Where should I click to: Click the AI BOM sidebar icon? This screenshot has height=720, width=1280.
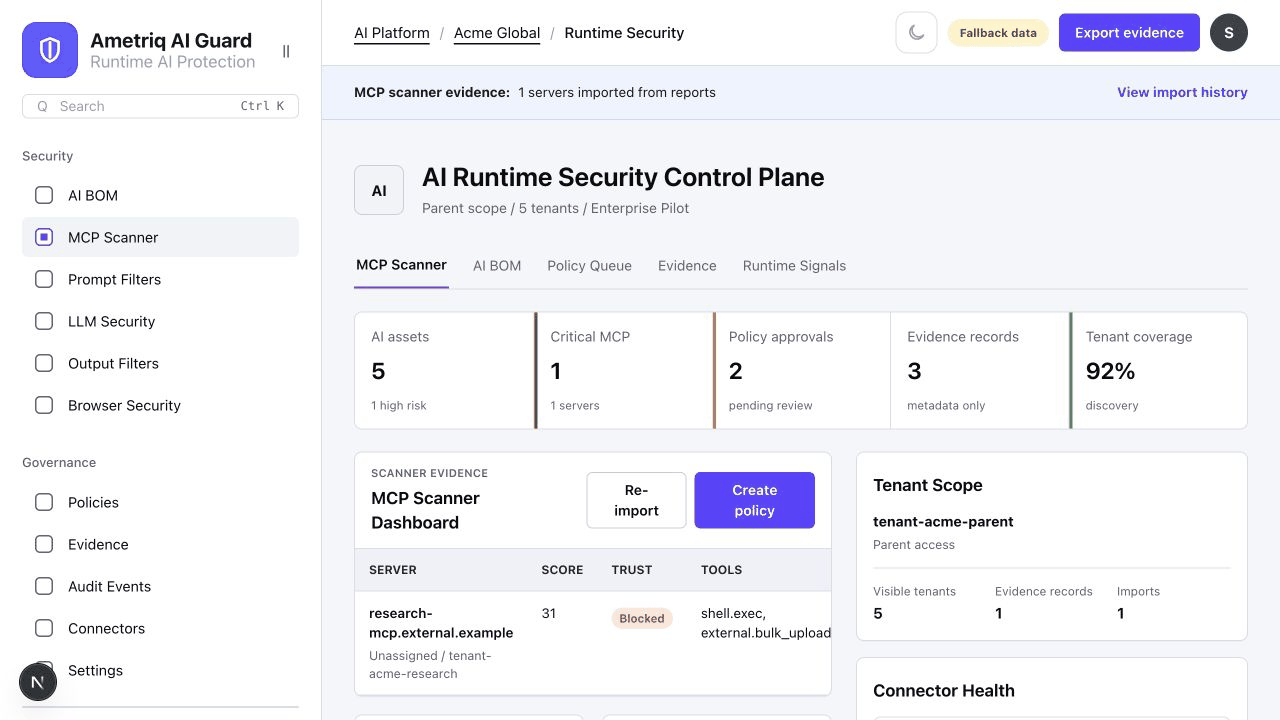click(x=44, y=195)
